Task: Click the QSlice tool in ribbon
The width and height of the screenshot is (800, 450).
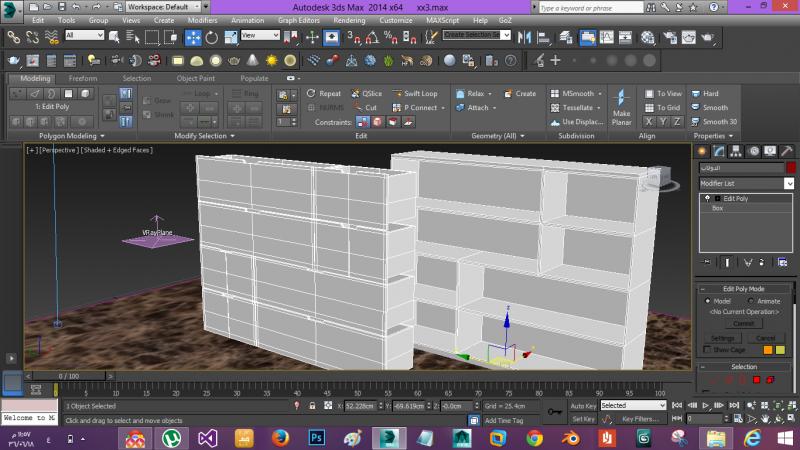Action: tap(365, 93)
